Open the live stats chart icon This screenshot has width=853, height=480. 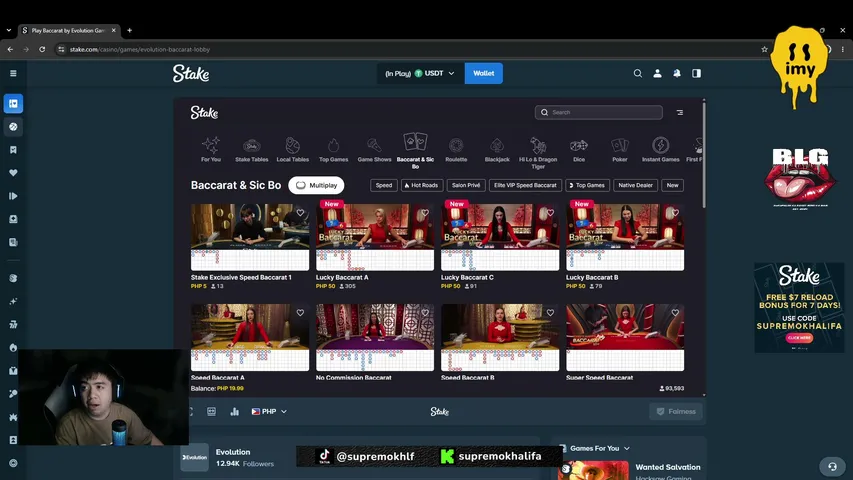(234, 411)
